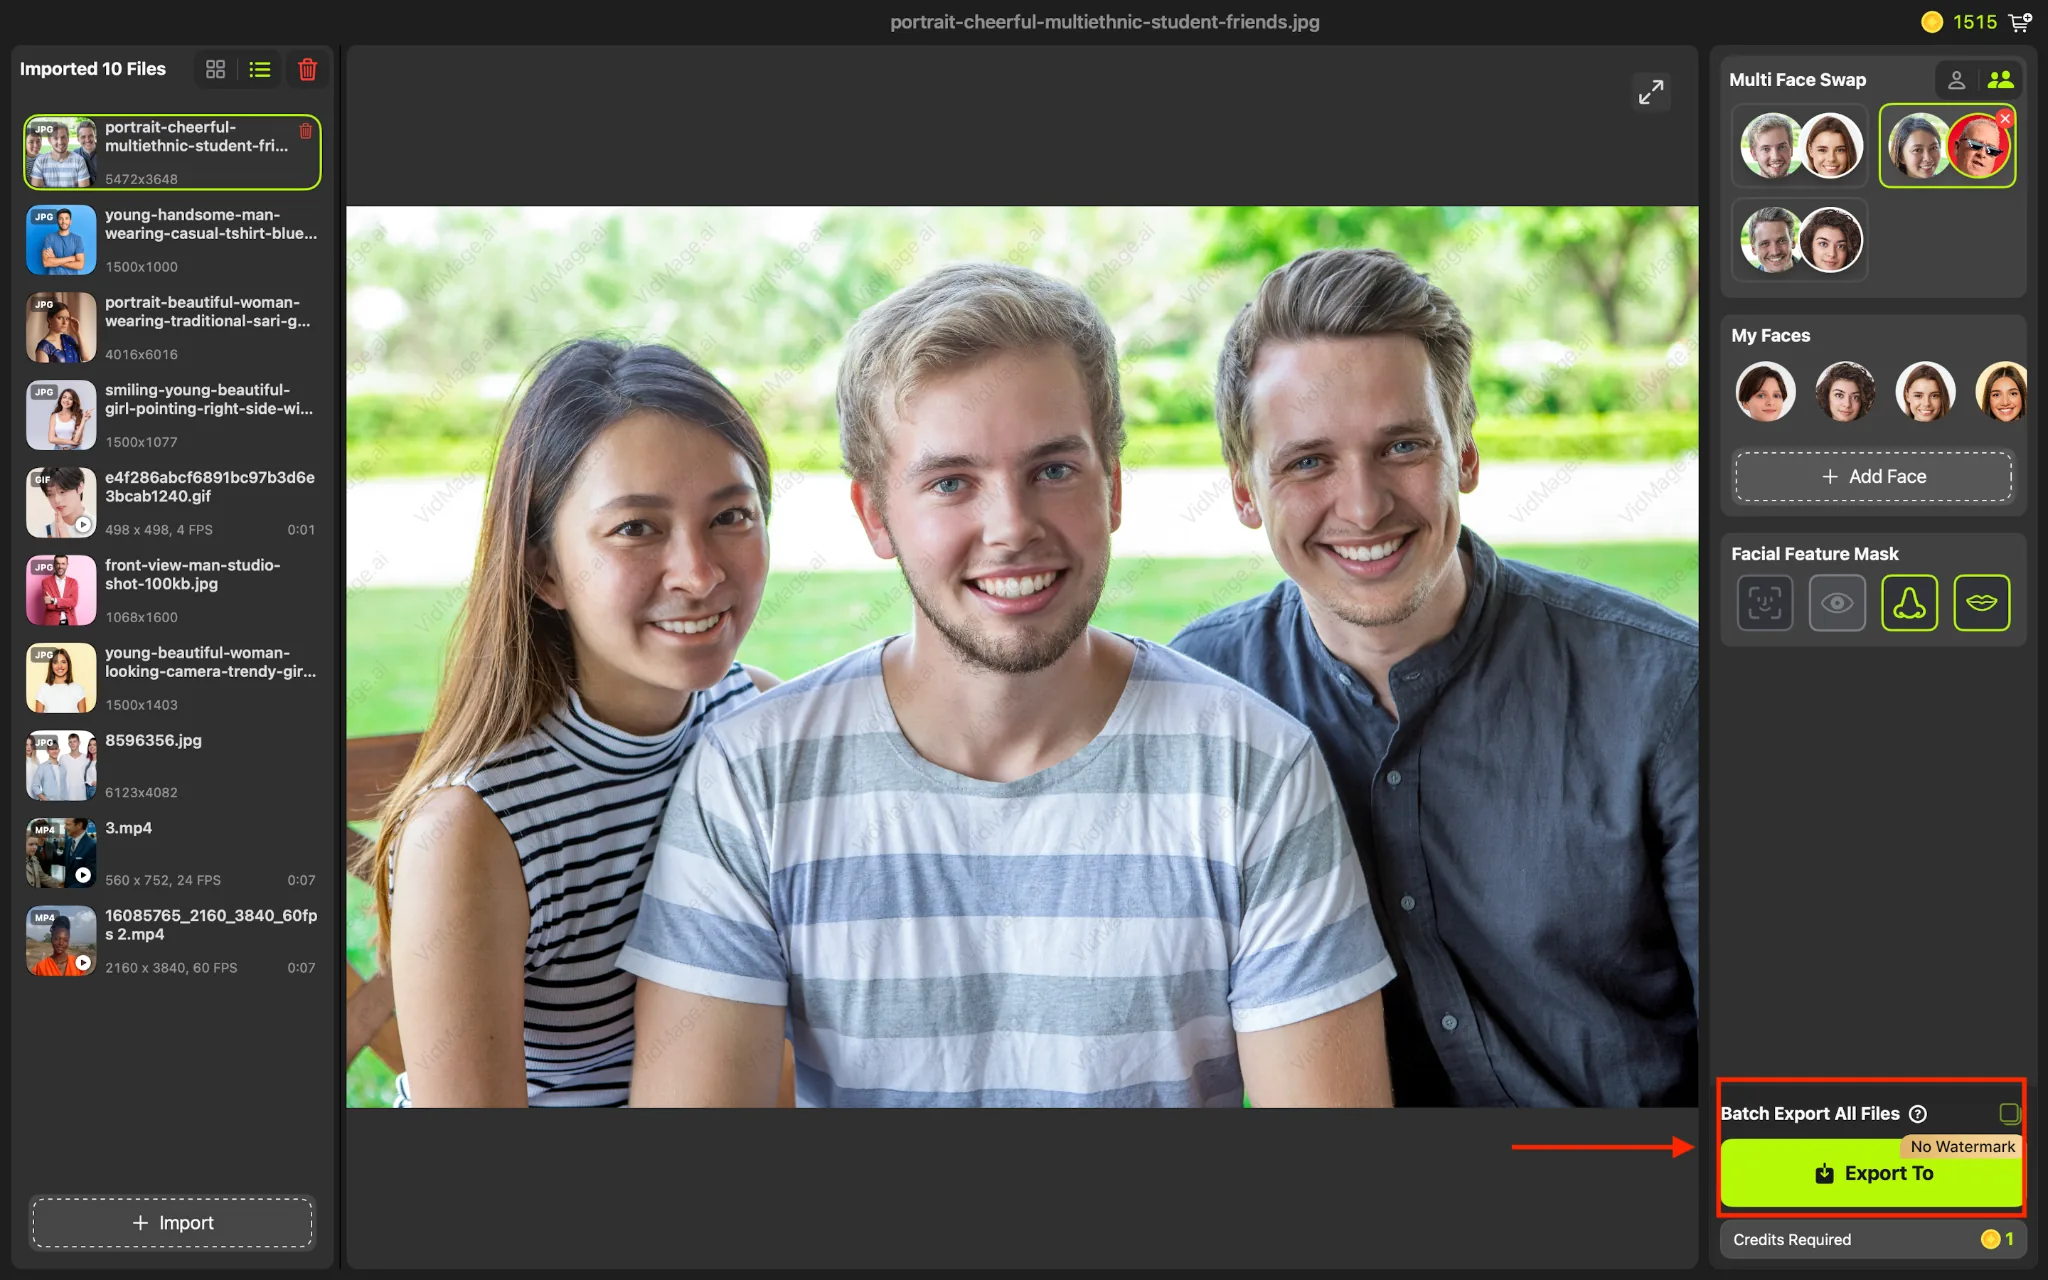Click the No Watermark badge
Viewport: 2048px width, 1280px height.
1962,1147
